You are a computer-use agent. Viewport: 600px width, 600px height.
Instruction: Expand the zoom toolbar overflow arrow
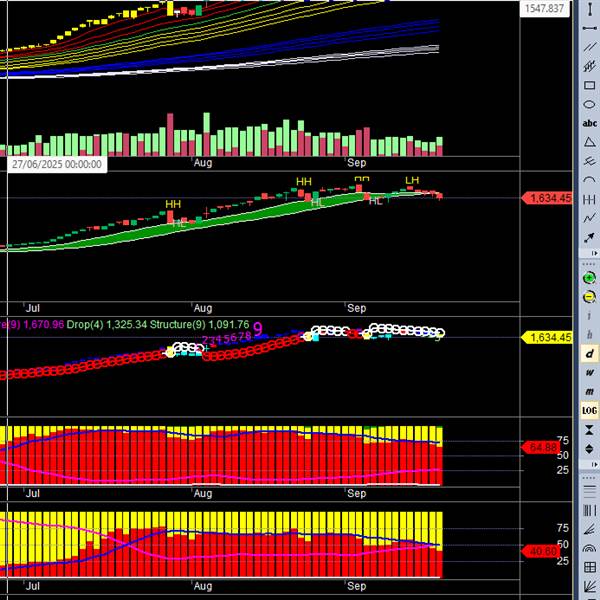pyautogui.click(x=595, y=465)
